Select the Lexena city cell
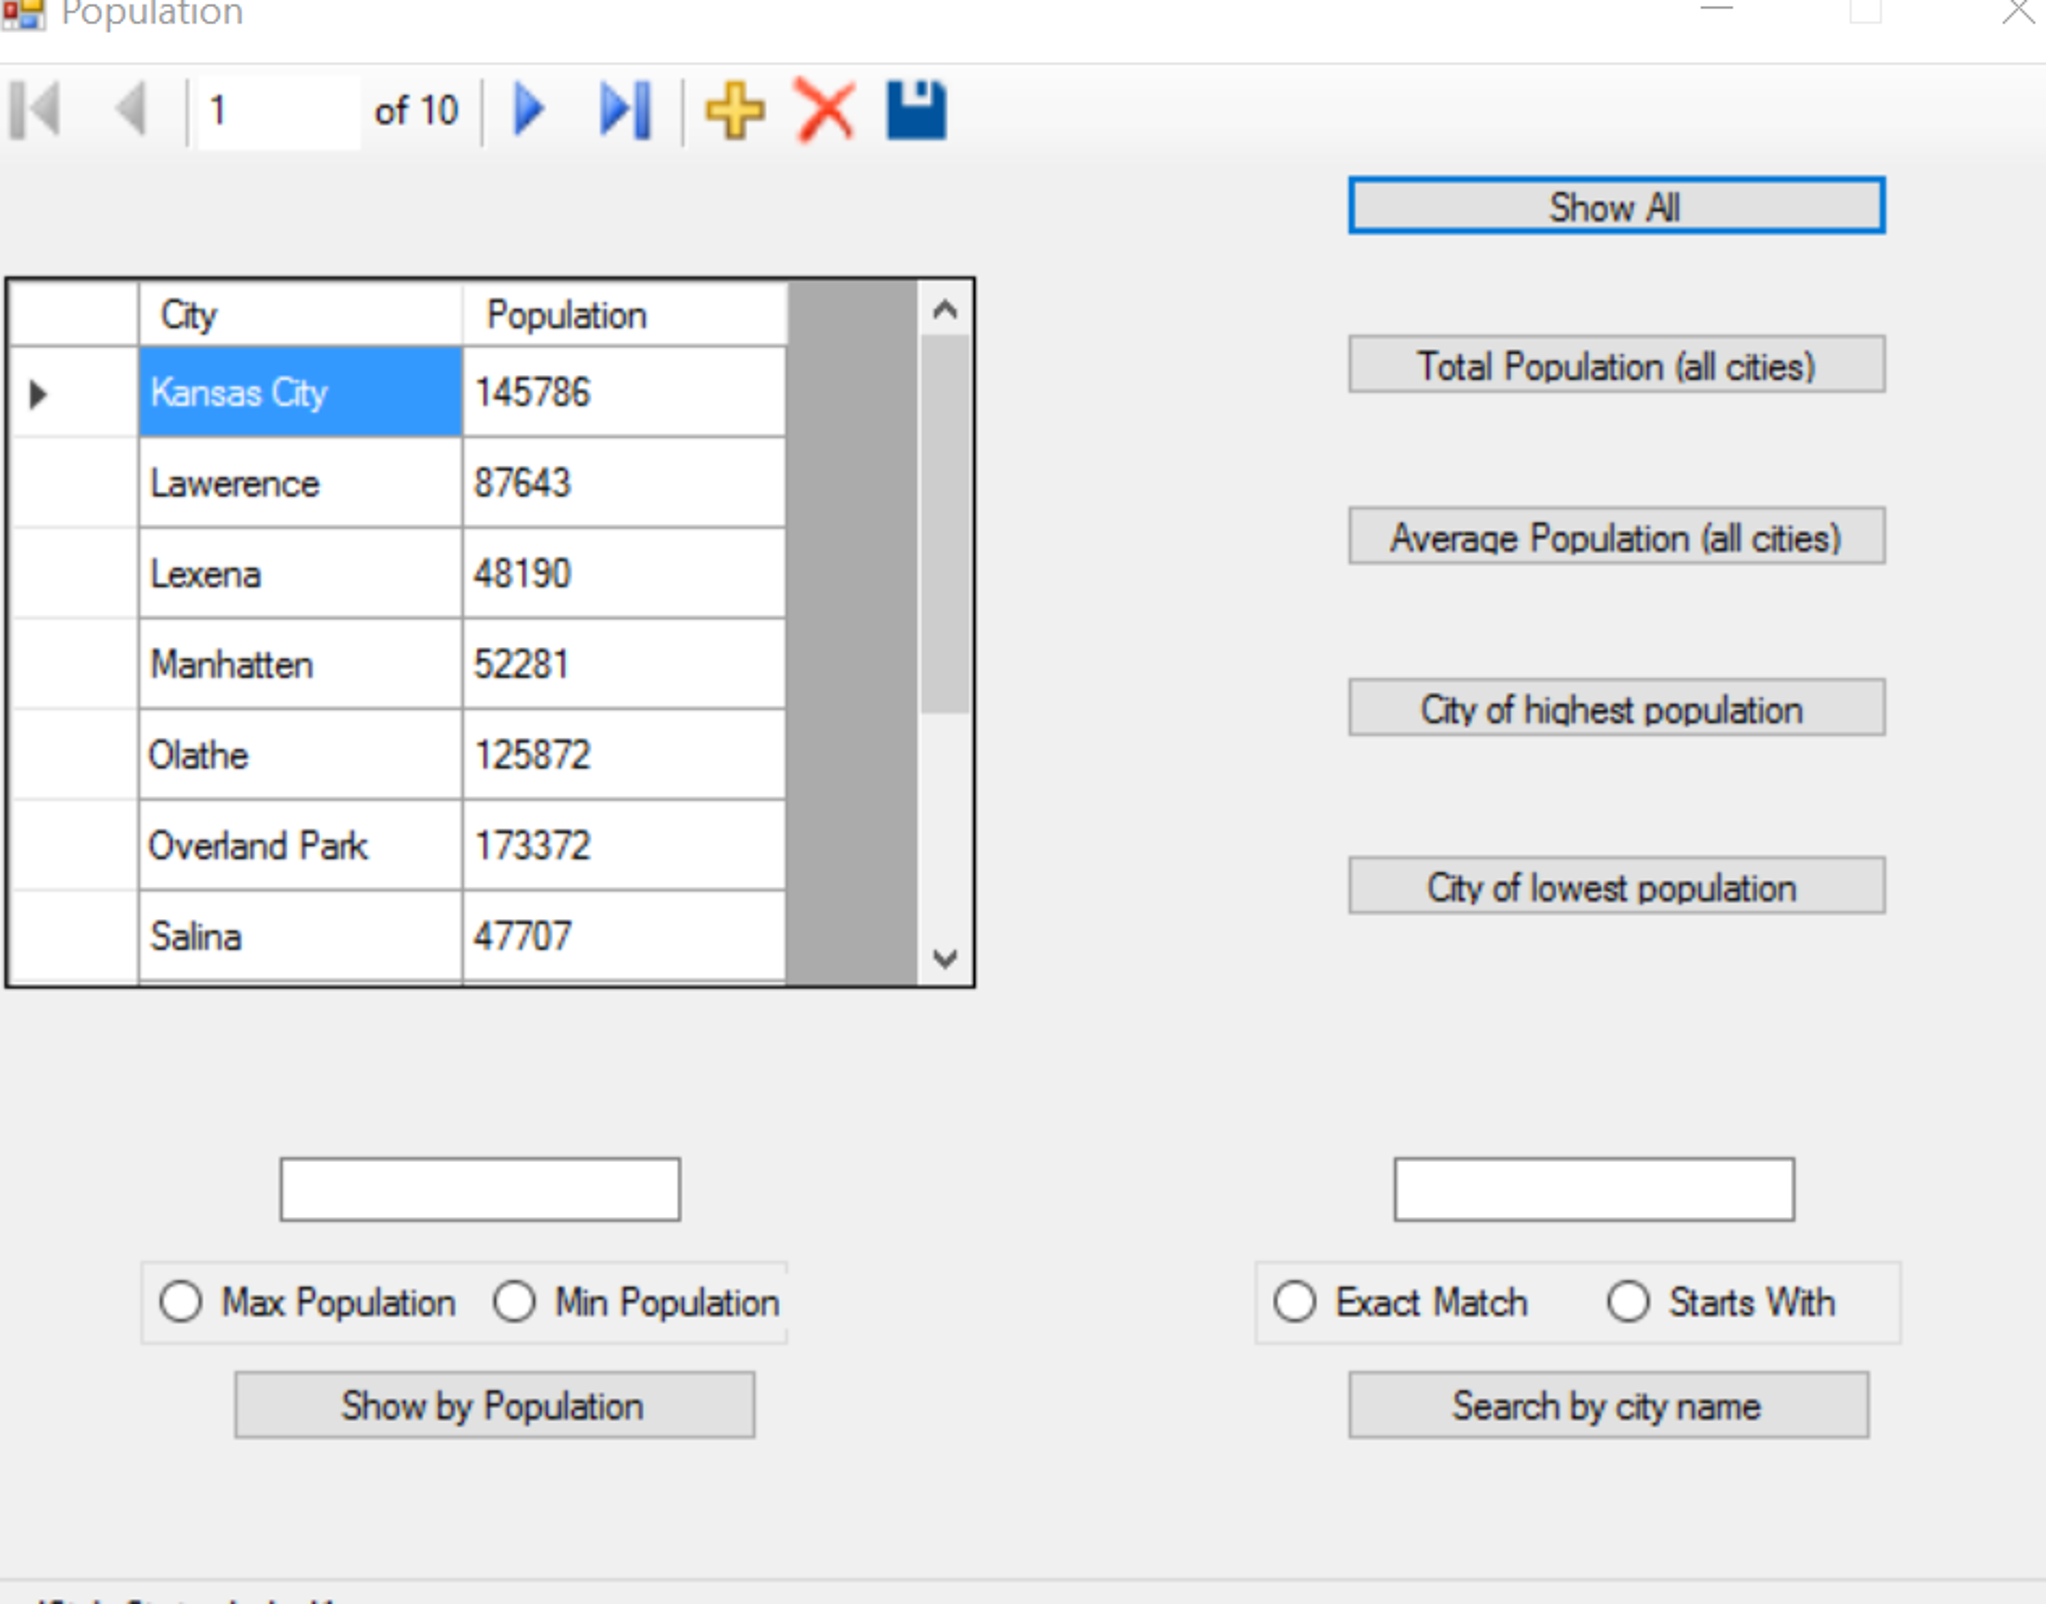 pyautogui.click(x=300, y=573)
